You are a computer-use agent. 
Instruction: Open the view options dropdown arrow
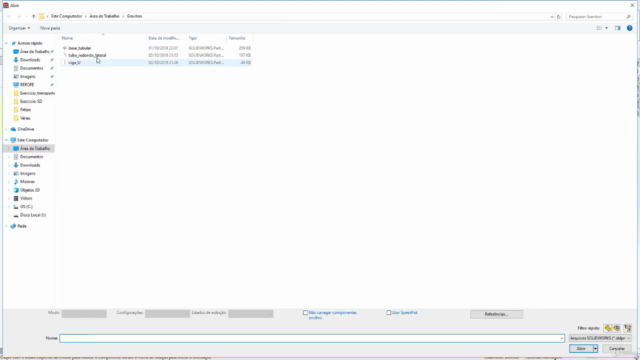point(607,28)
